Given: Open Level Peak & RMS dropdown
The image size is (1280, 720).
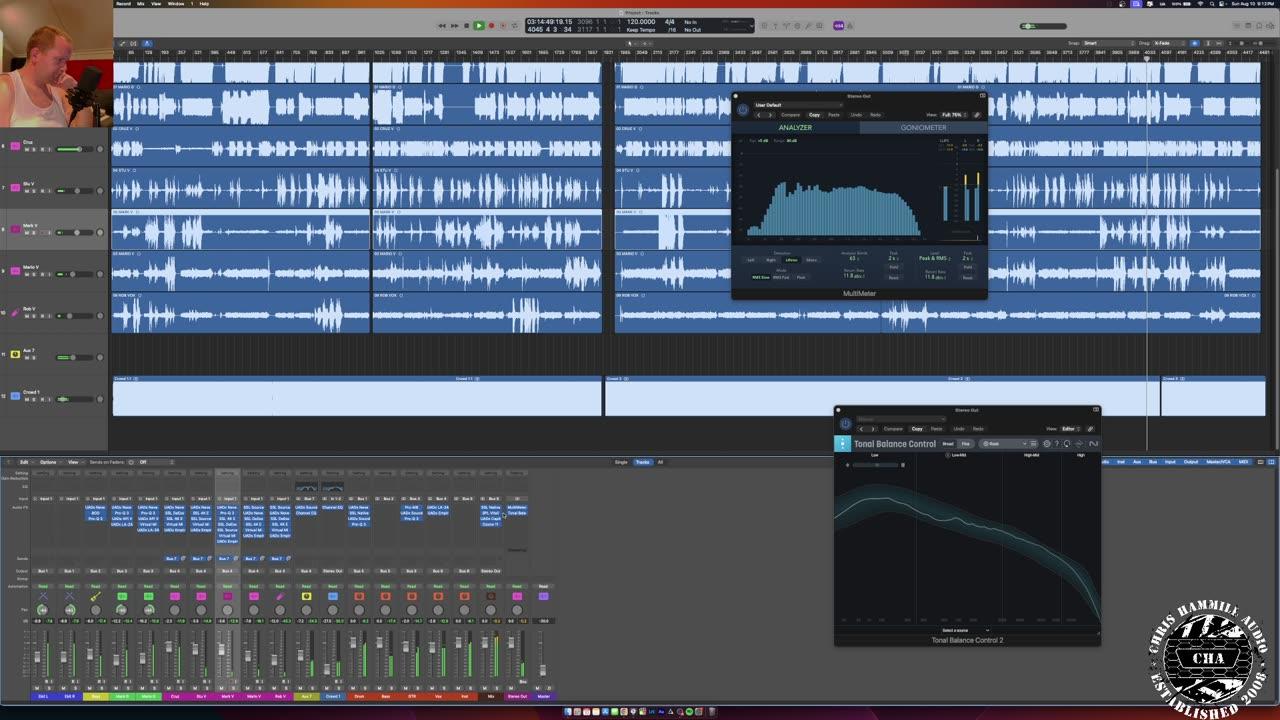Looking at the screenshot, I should 935,258.
